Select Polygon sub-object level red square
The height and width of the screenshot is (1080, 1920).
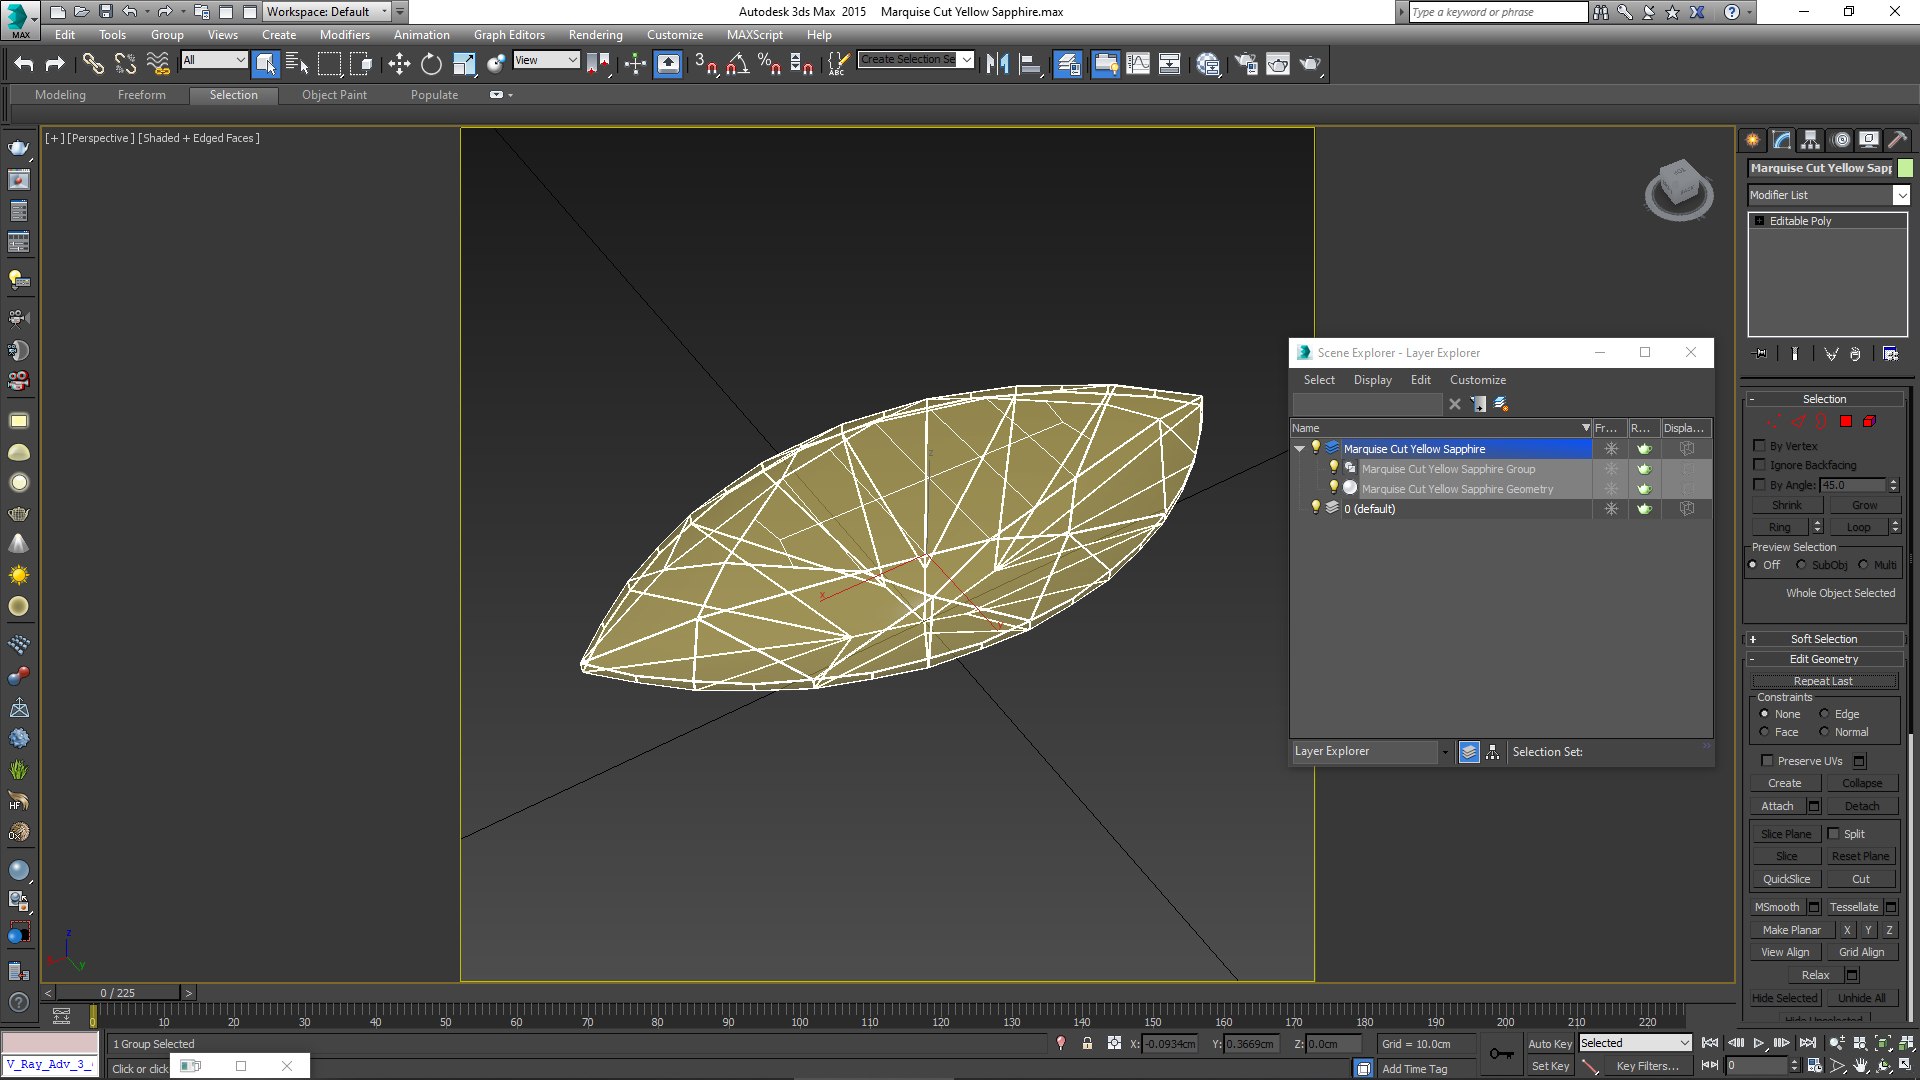pyautogui.click(x=1846, y=421)
